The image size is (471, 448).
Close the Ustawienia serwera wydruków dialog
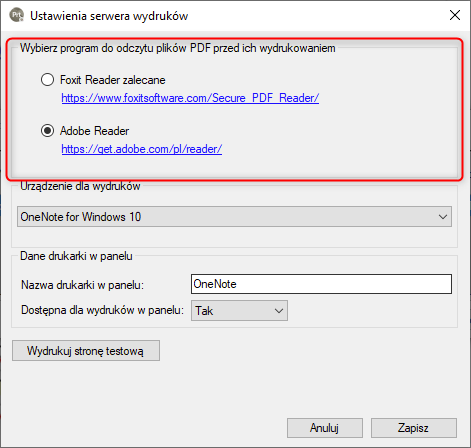click(x=455, y=15)
